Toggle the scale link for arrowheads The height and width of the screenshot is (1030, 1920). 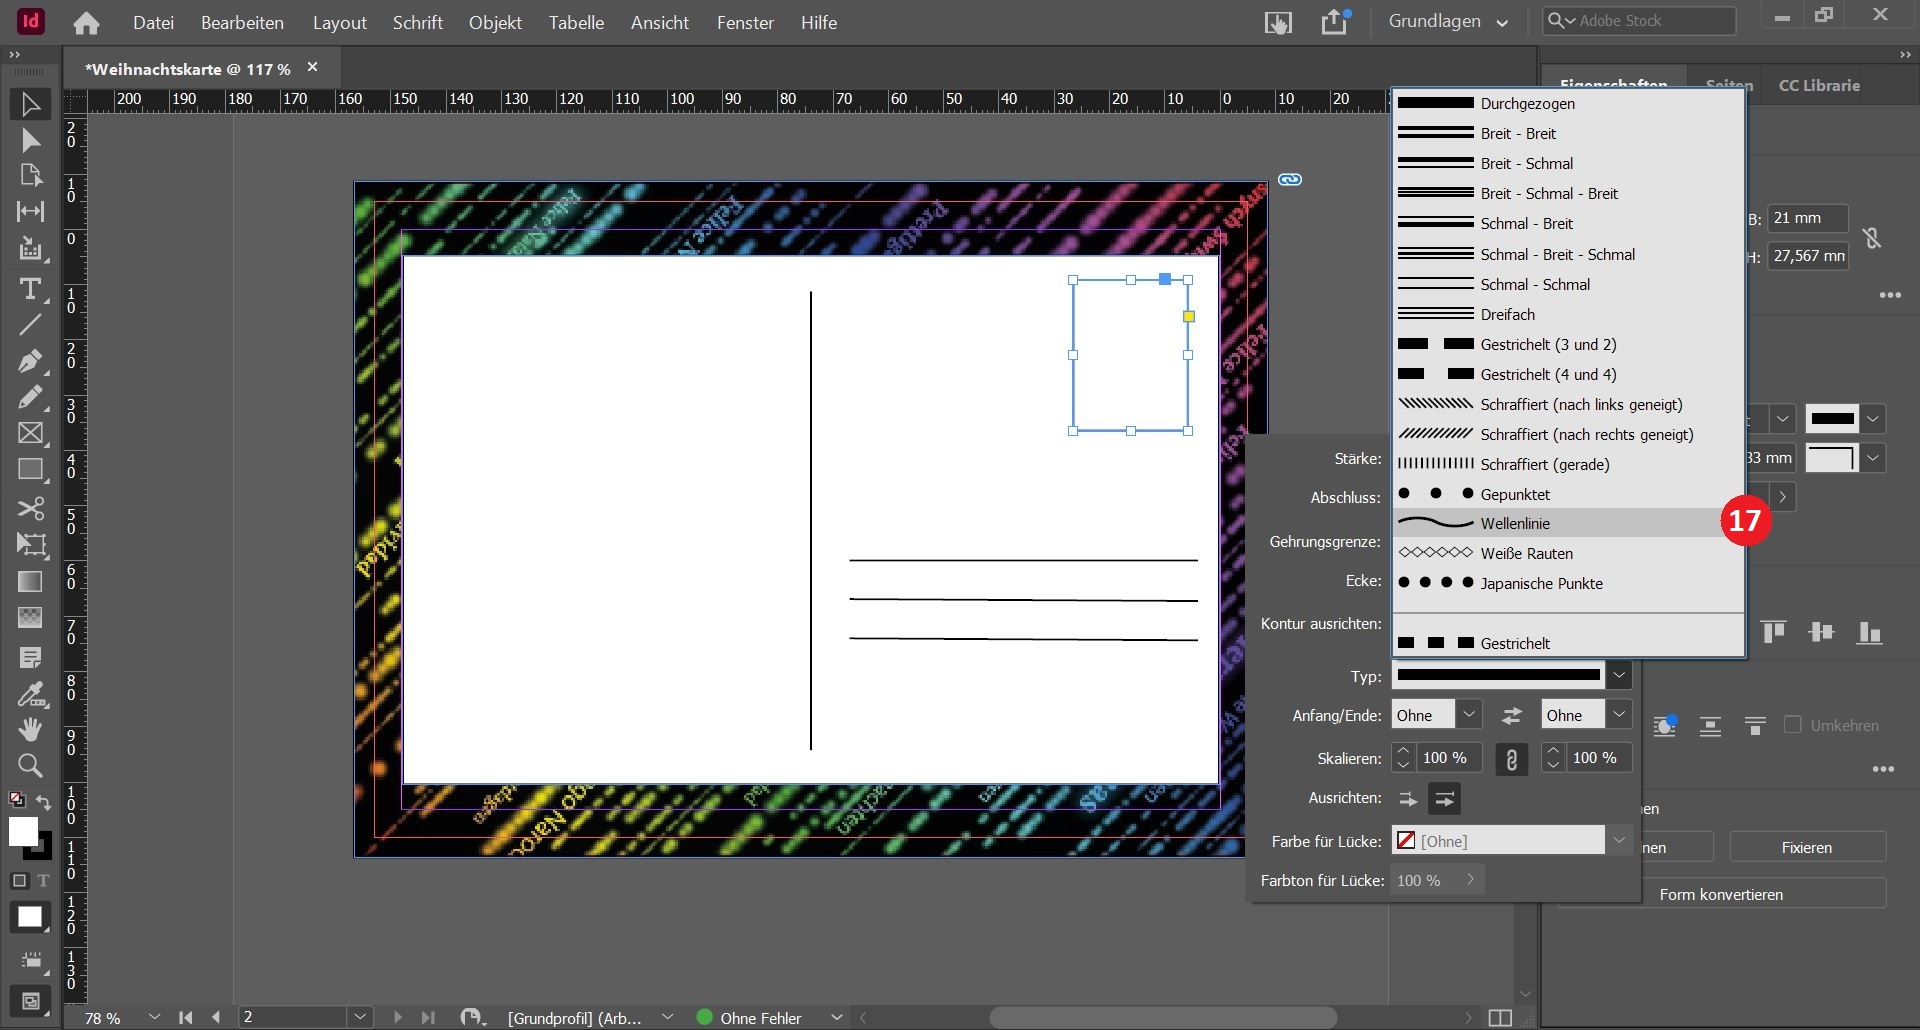tap(1511, 759)
